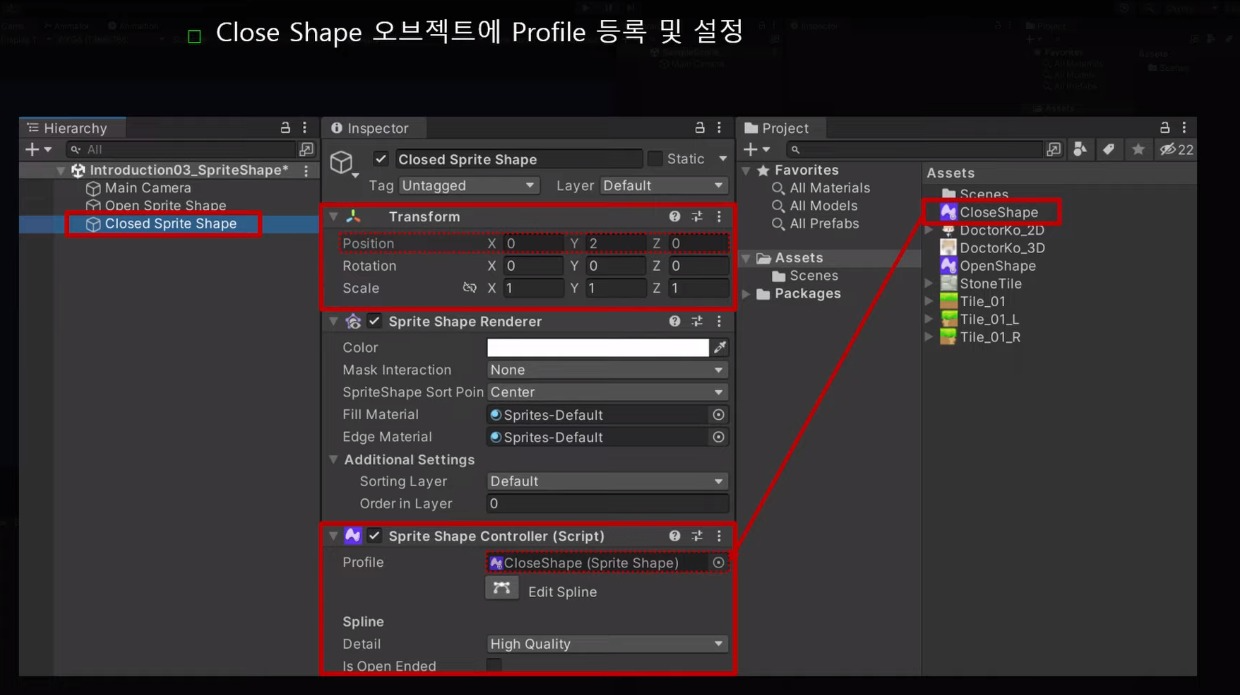Open the eyedropper next to the Color field
The image size is (1240, 695).
(x=720, y=347)
